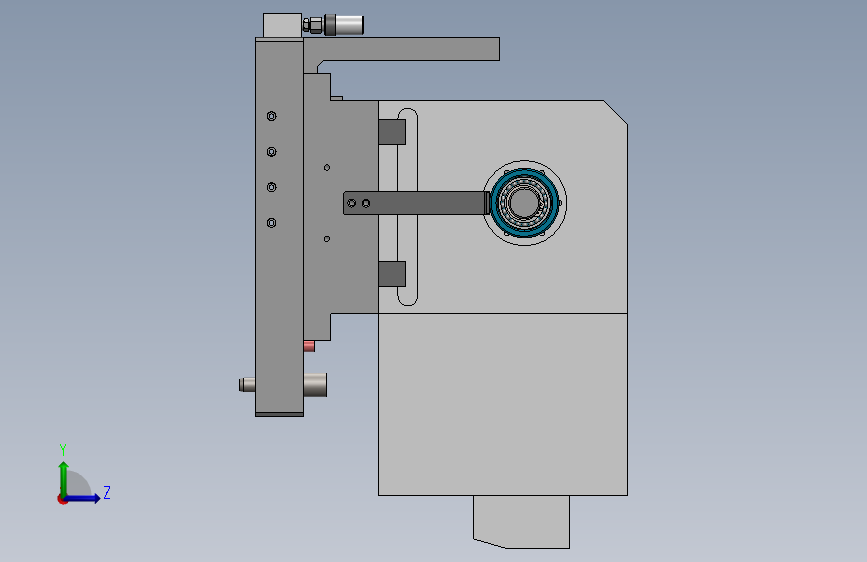The height and width of the screenshot is (562, 867).
Task: Select the large lower light-gray rectangular block
Action: coord(503,404)
